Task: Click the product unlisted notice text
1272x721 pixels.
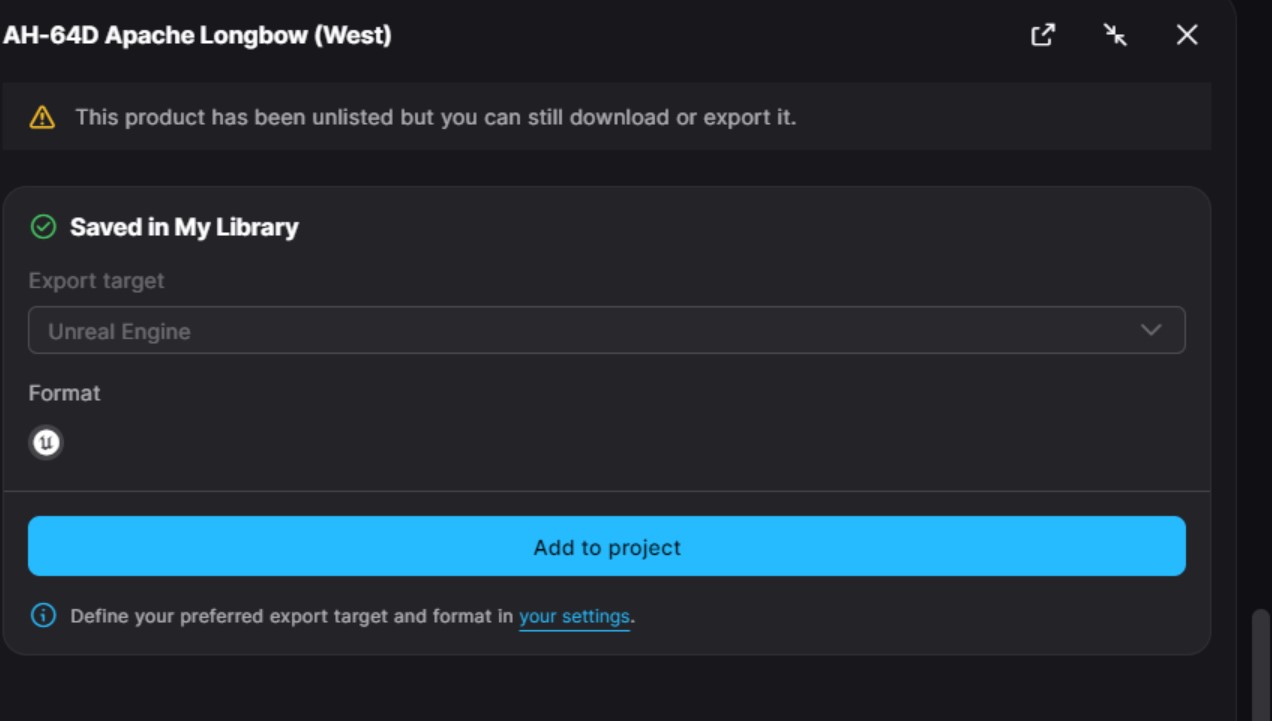Action: [436, 118]
